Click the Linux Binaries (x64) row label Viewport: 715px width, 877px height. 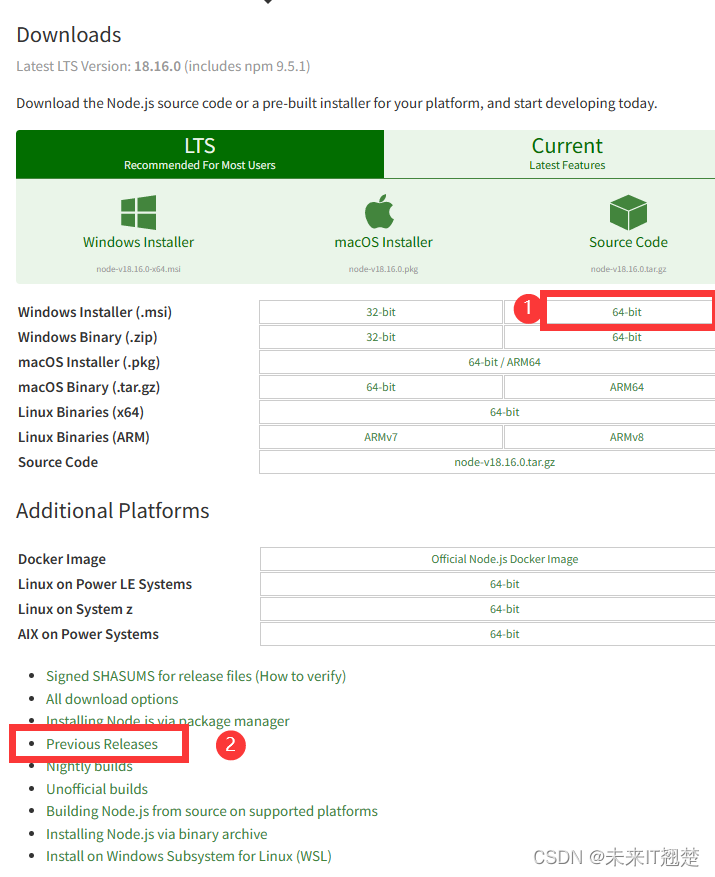[81, 412]
